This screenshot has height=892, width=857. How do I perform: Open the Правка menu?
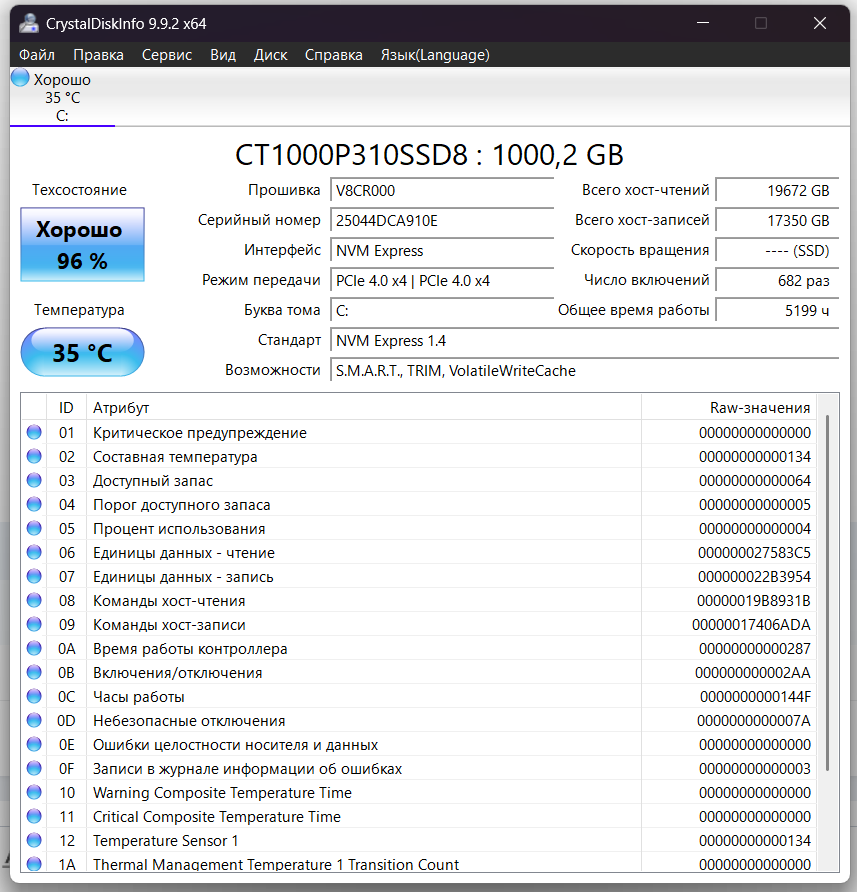click(x=98, y=55)
